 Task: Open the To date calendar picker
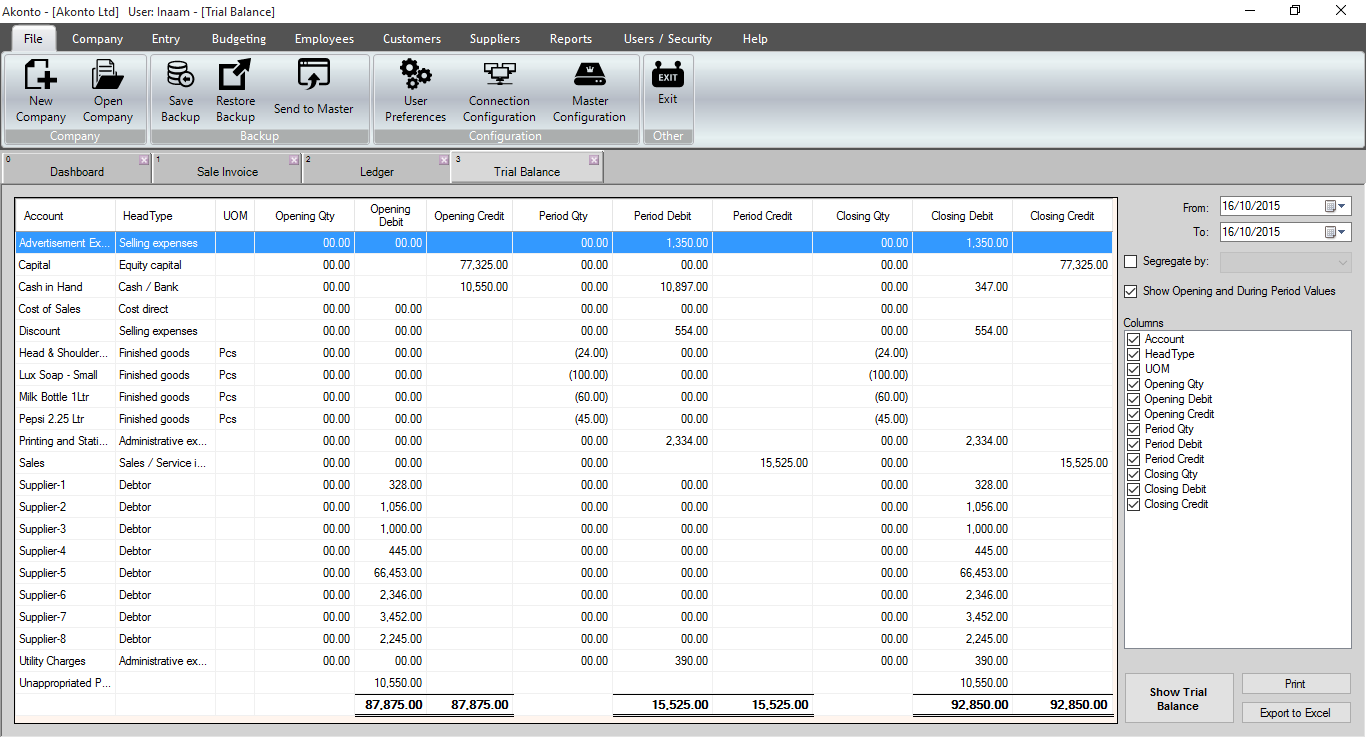[1336, 232]
